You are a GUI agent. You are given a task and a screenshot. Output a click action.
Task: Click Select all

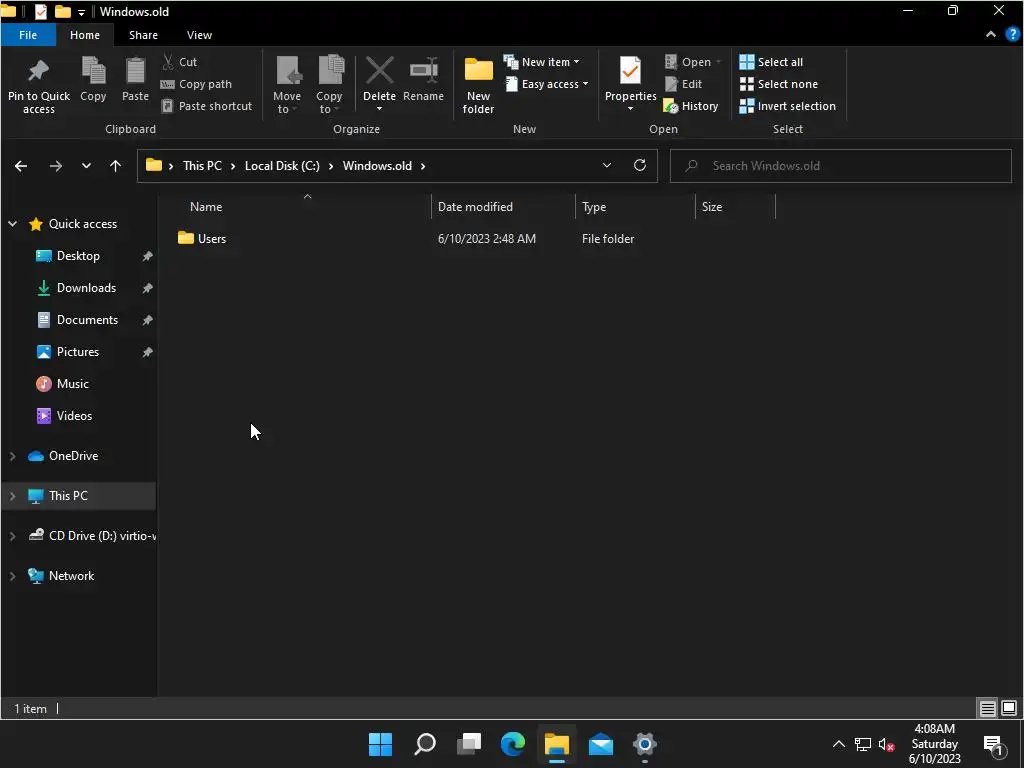771,62
